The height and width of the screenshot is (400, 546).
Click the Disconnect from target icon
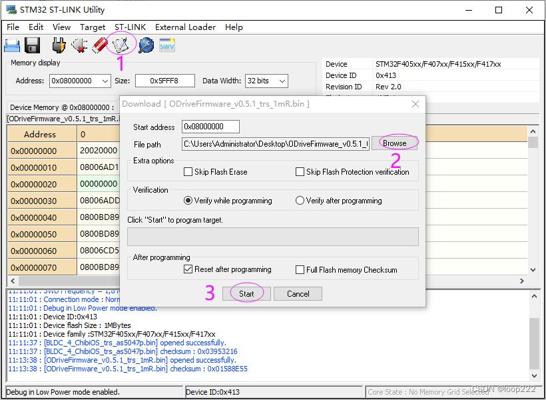[x=79, y=45]
